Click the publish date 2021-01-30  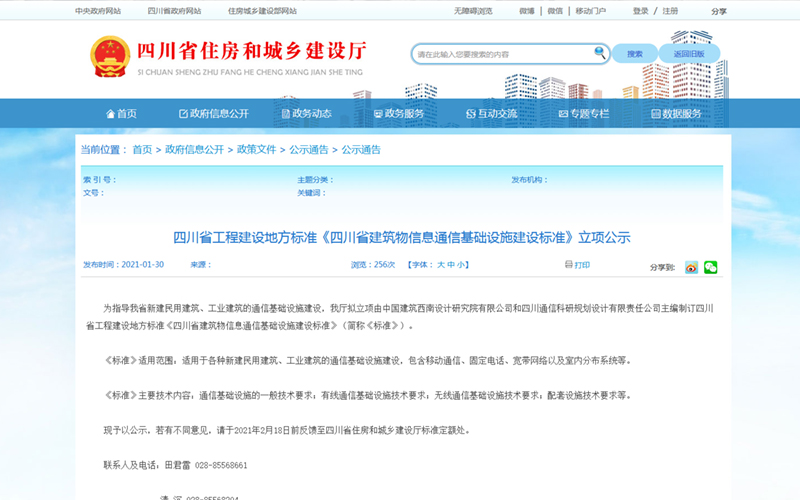143,264
